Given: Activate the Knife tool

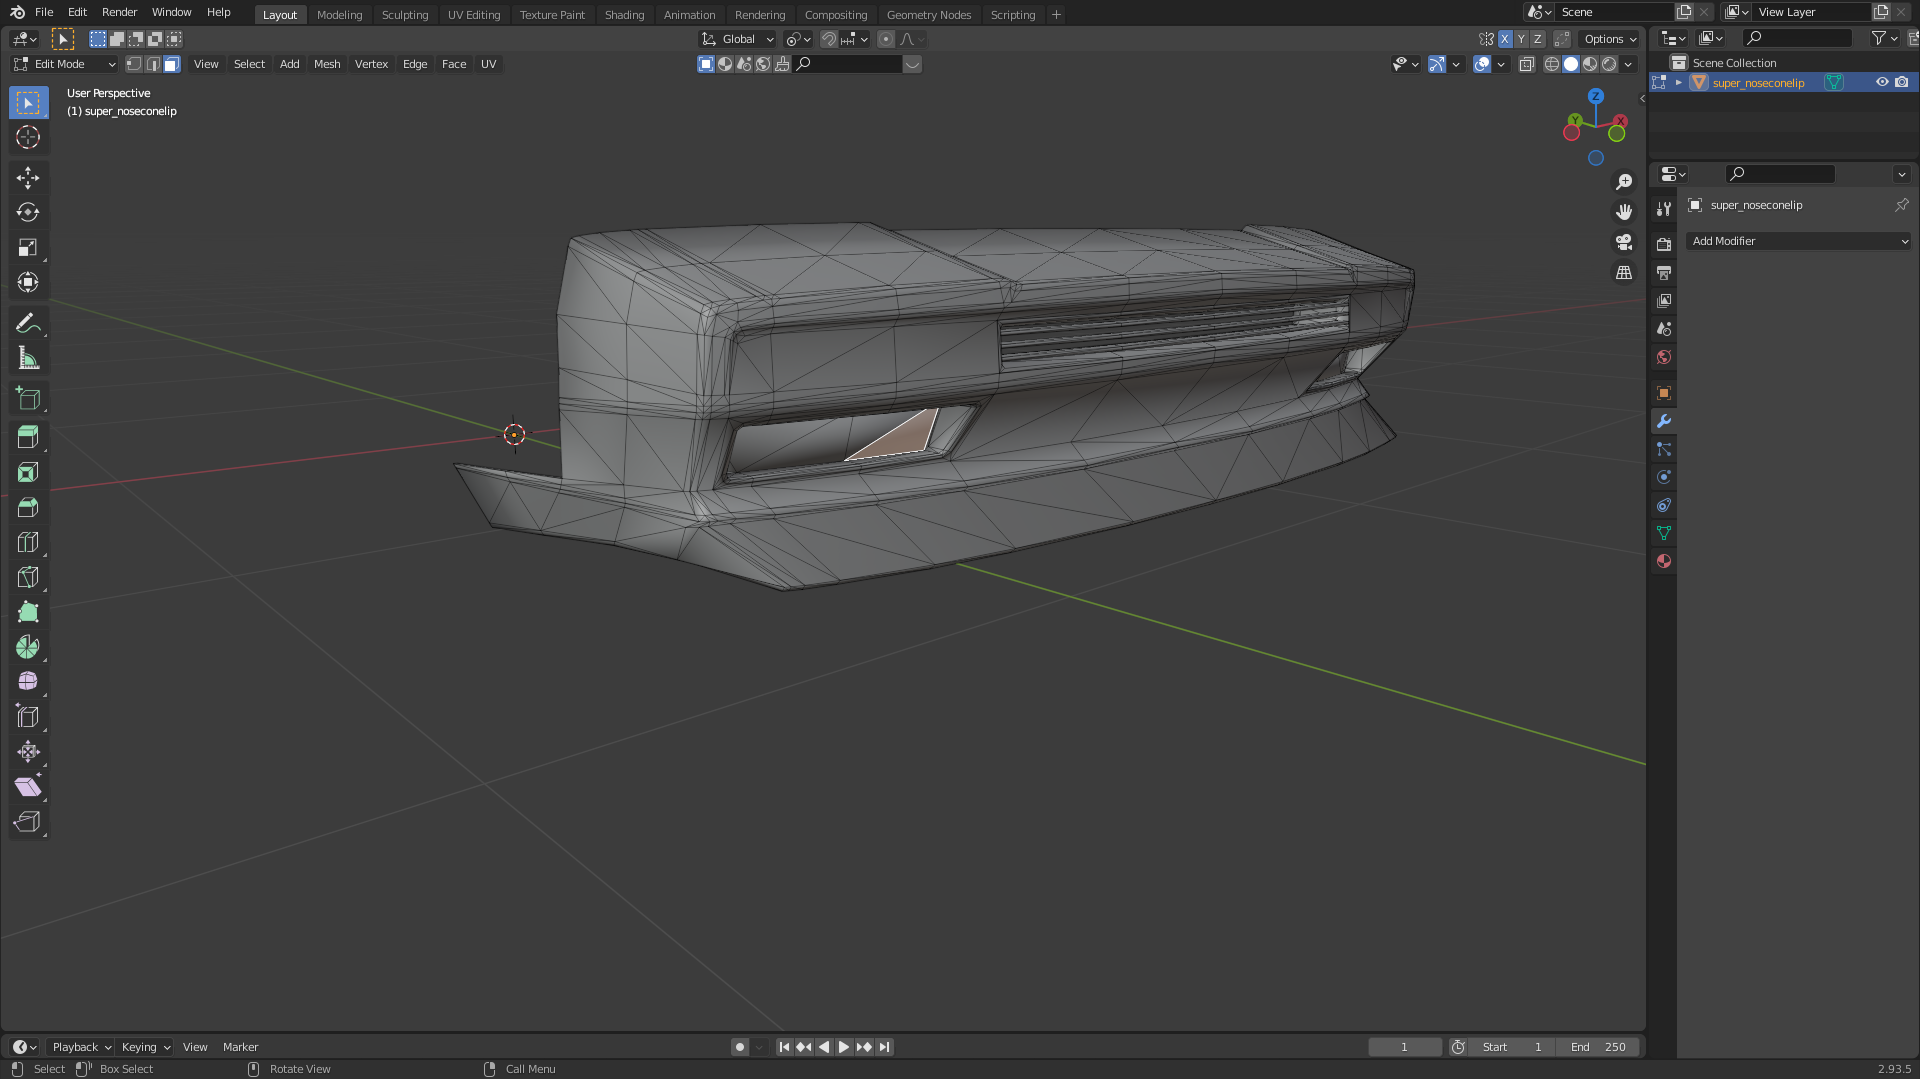Looking at the screenshot, I should click(28, 577).
